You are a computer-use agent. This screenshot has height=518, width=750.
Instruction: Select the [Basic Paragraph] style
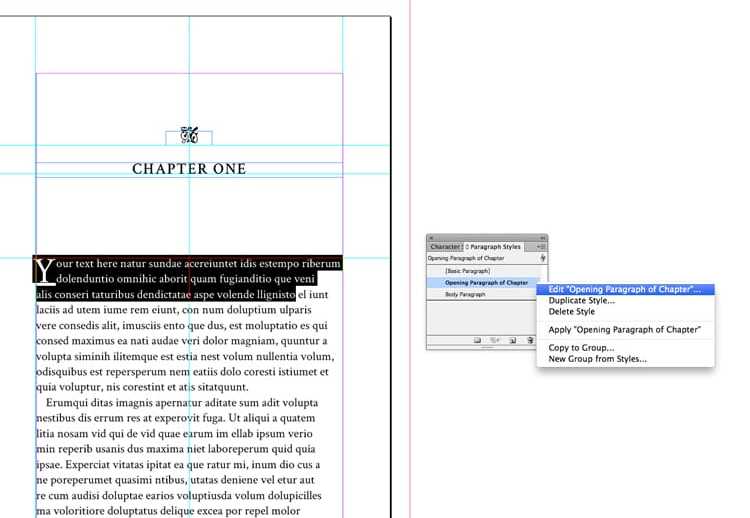[x=483, y=271]
